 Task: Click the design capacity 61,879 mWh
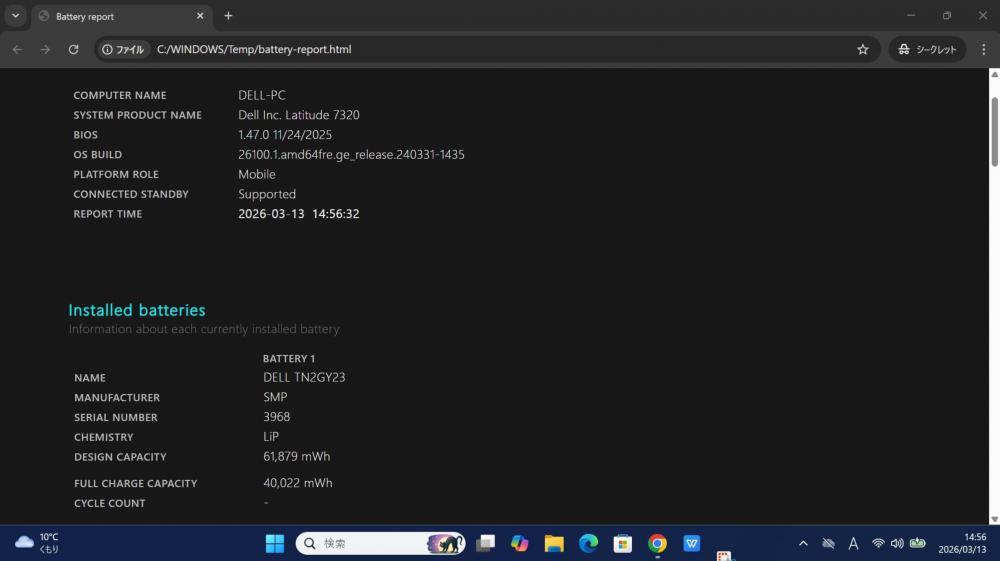(x=297, y=456)
